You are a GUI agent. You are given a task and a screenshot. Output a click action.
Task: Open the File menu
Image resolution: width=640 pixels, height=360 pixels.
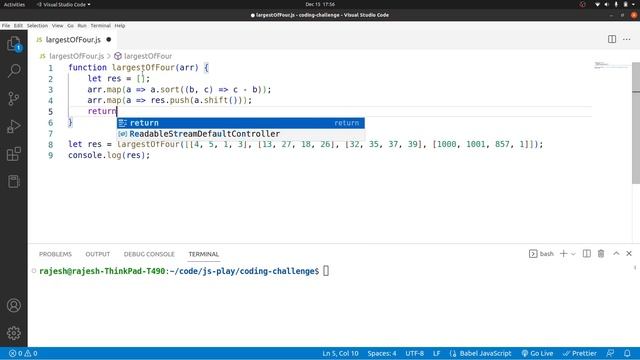[x=6, y=25]
